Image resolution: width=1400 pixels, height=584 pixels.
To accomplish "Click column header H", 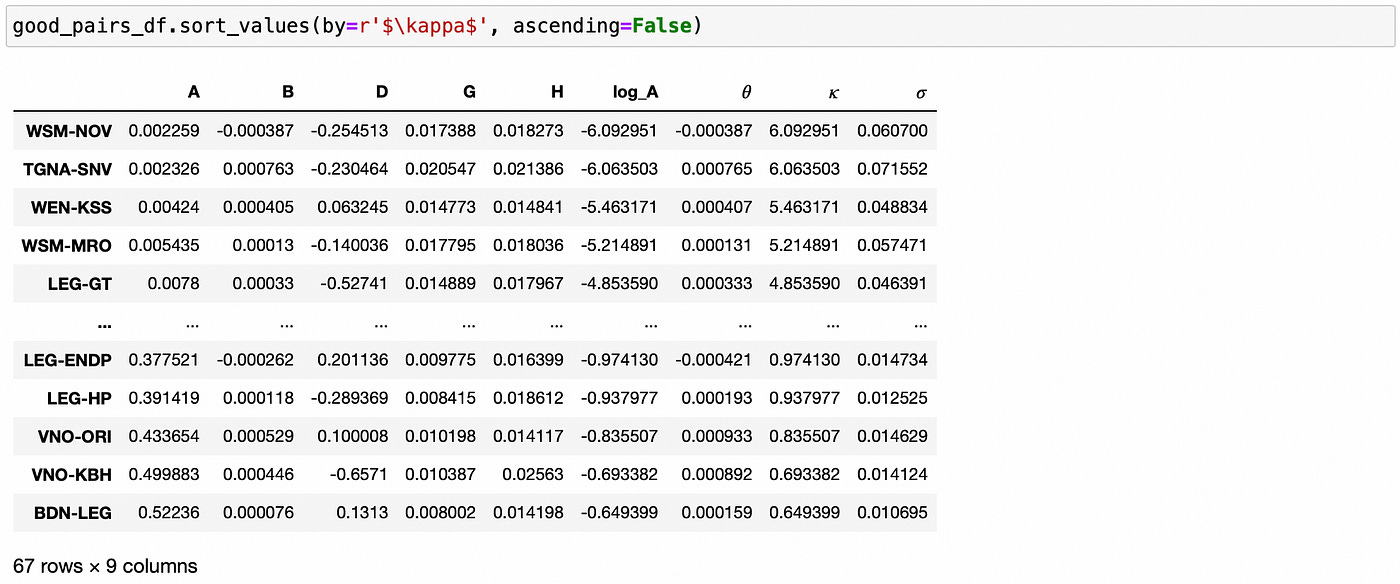I will (x=558, y=92).
